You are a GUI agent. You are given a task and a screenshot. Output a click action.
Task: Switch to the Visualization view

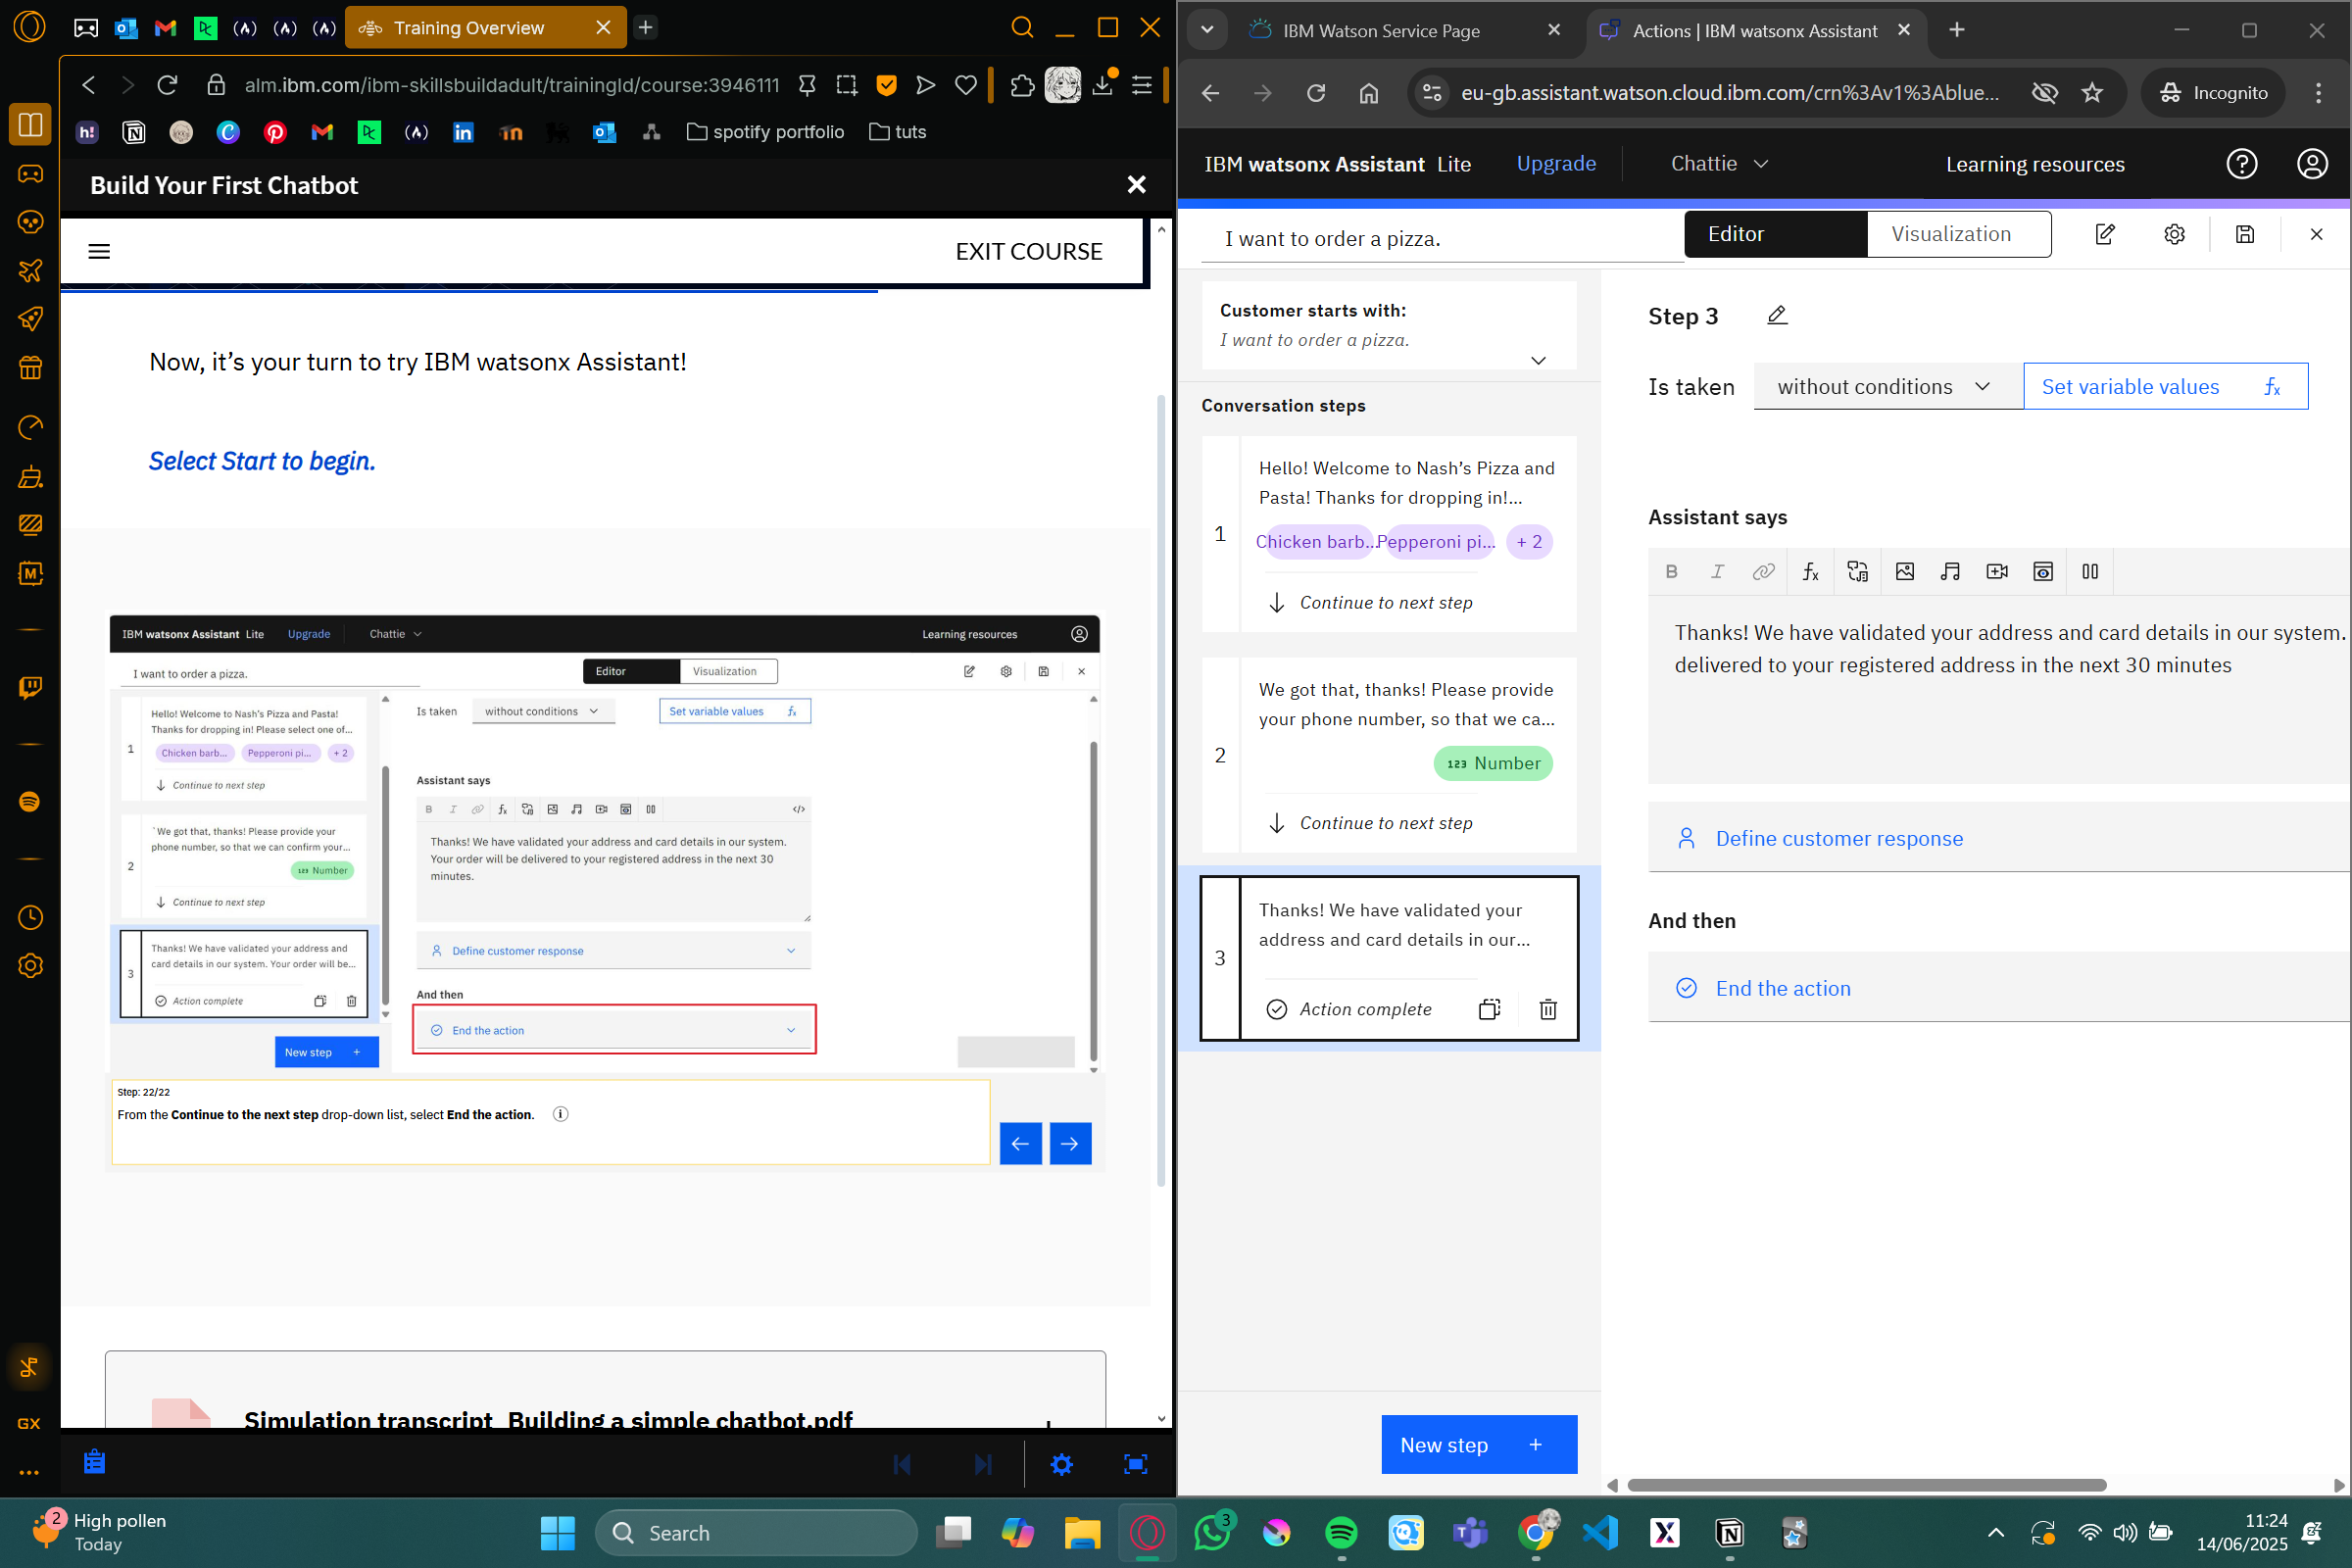click(x=1950, y=234)
